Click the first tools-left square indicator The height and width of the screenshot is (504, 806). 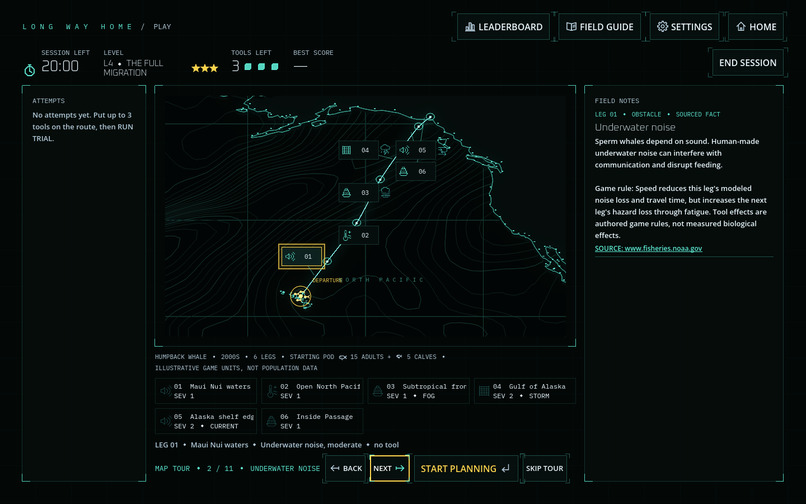[248, 67]
